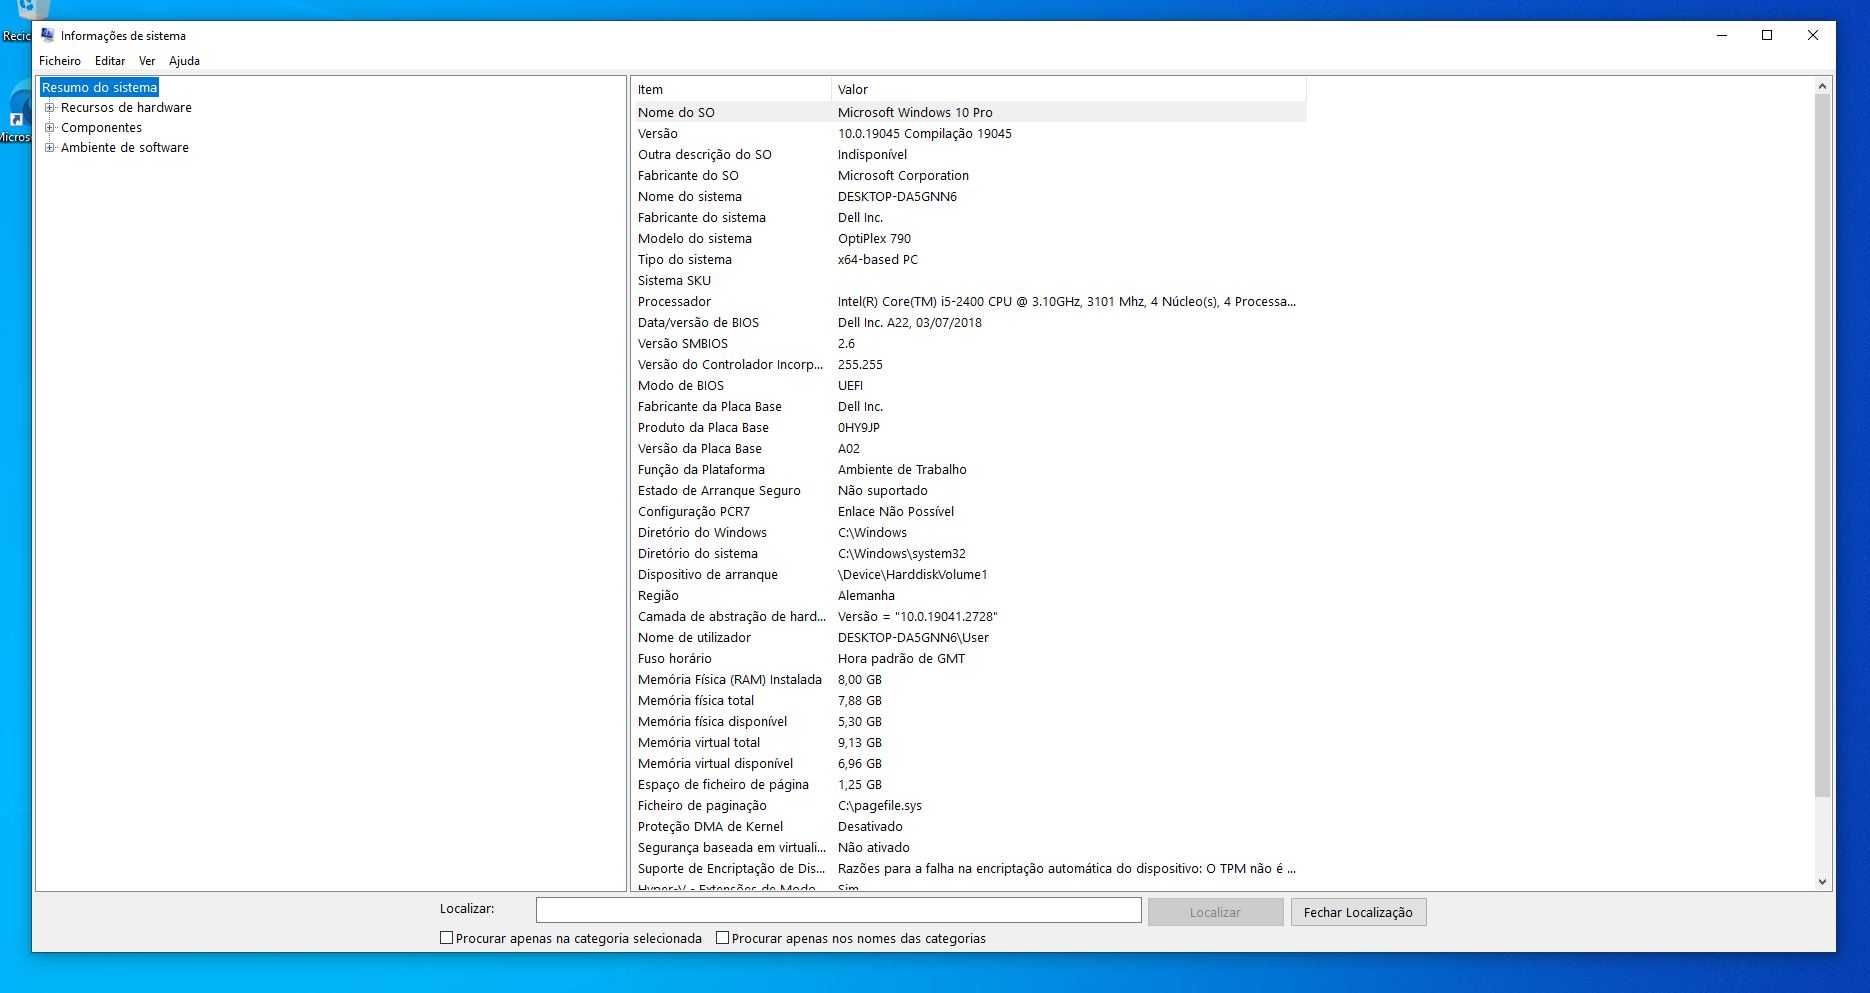Open the Ficheiro menu
Screen dimensions: 1870x993
point(60,61)
